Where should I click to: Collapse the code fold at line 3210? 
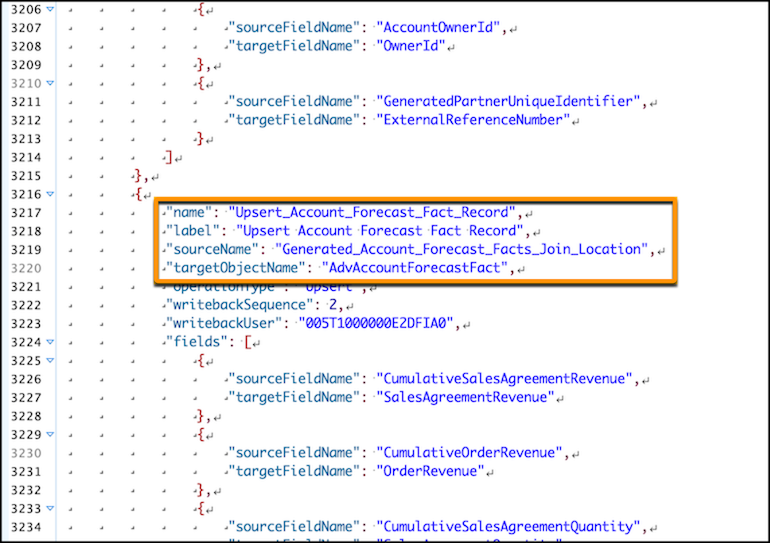coord(50,83)
